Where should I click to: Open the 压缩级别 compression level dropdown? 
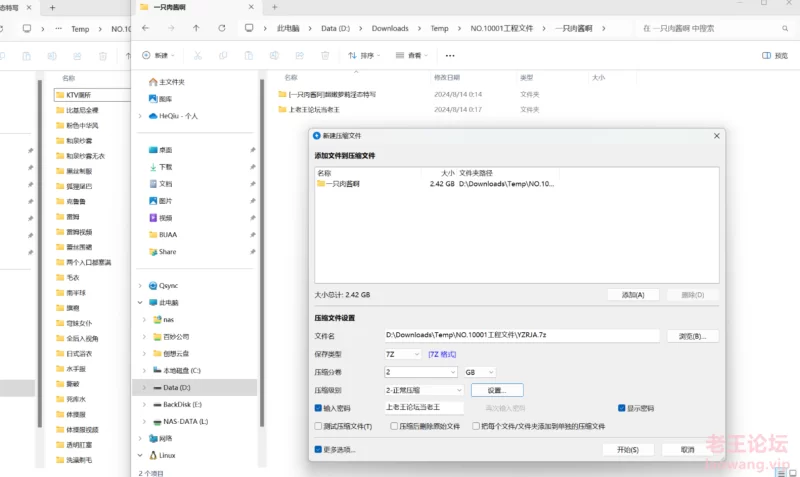click(x=423, y=390)
